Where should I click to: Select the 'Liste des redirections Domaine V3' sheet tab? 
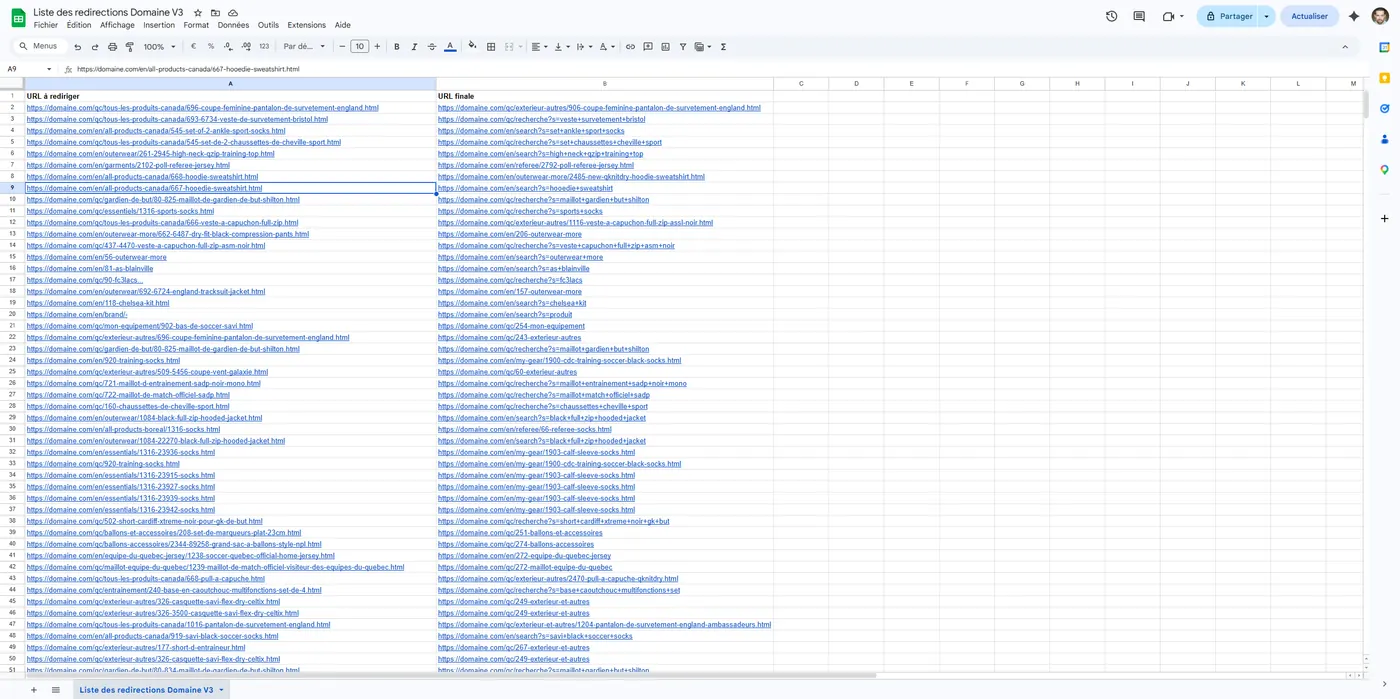pyautogui.click(x=151, y=690)
